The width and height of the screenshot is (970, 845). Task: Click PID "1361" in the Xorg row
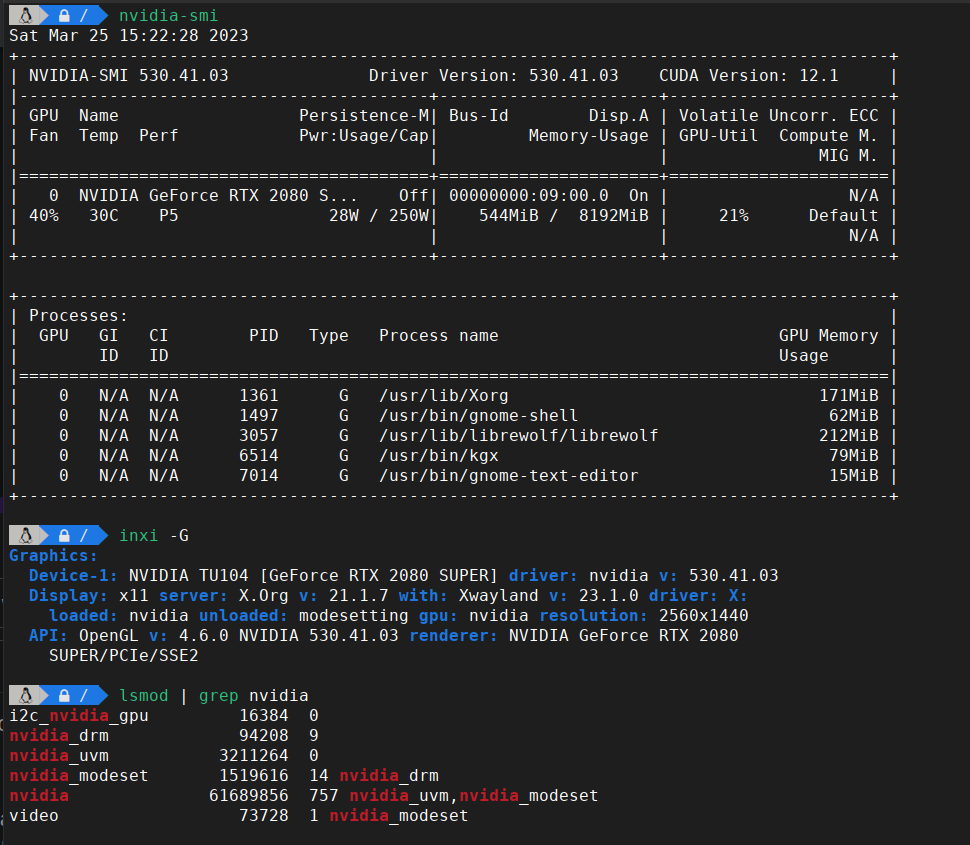[259, 395]
